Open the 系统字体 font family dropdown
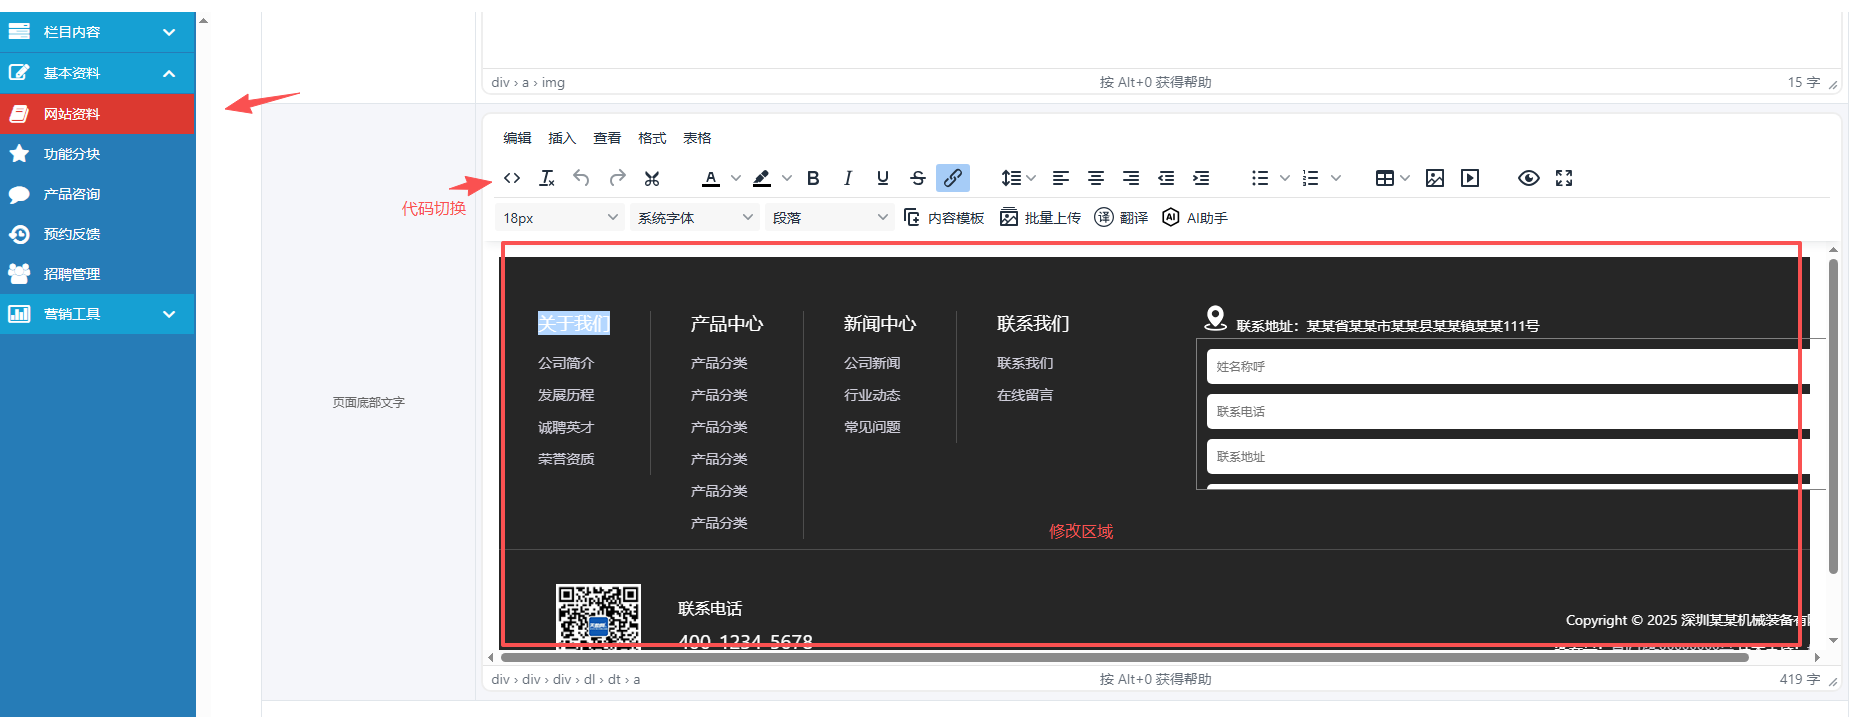The image size is (1864, 717). [694, 218]
